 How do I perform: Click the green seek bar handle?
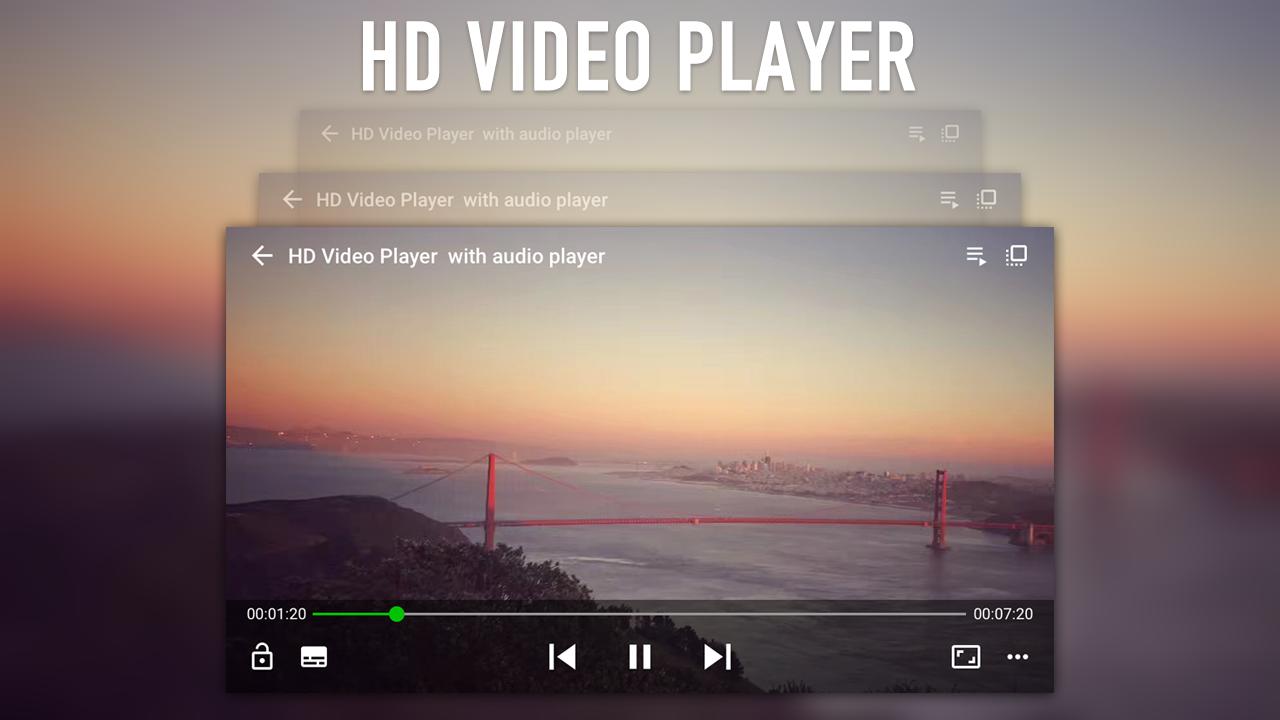[x=397, y=614]
